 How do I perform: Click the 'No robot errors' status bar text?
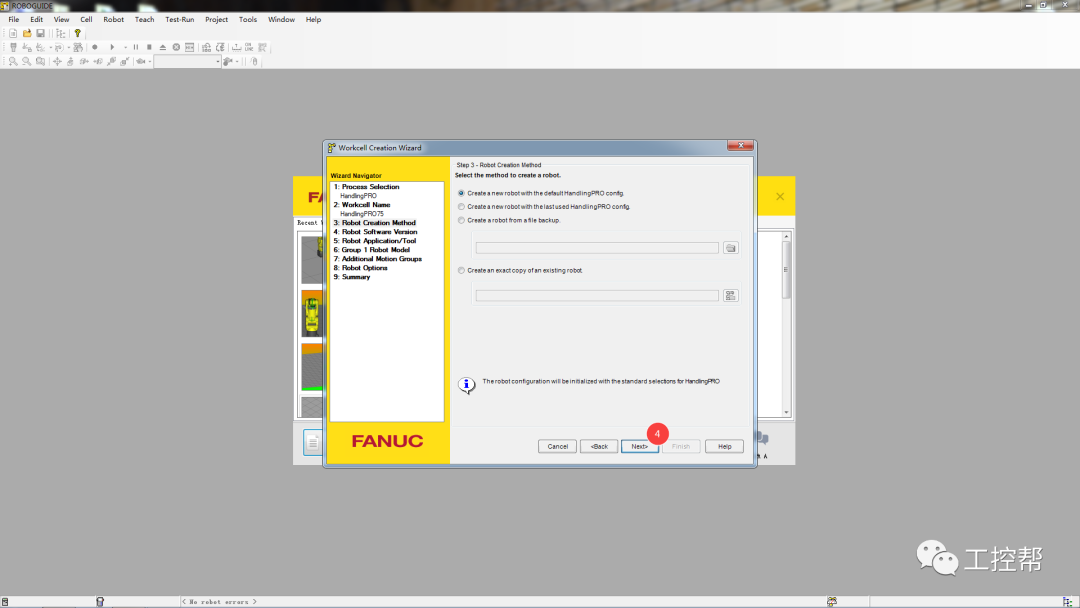click(x=219, y=602)
